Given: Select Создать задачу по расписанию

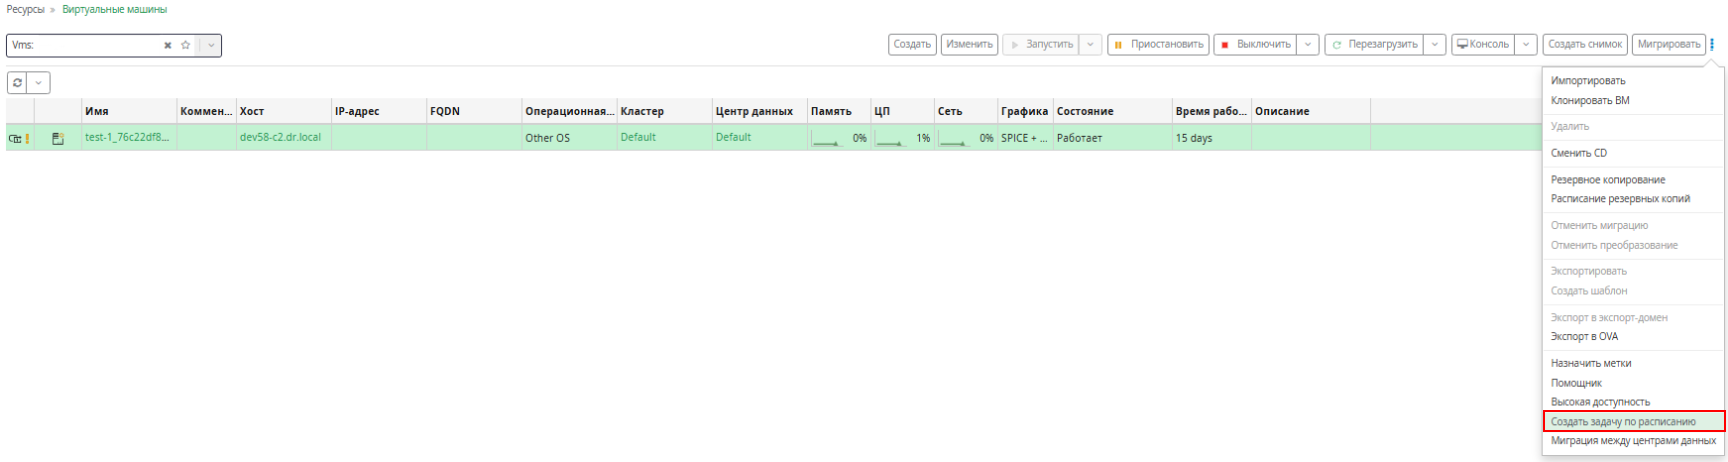Looking at the screenshot, I should 1634,422.
